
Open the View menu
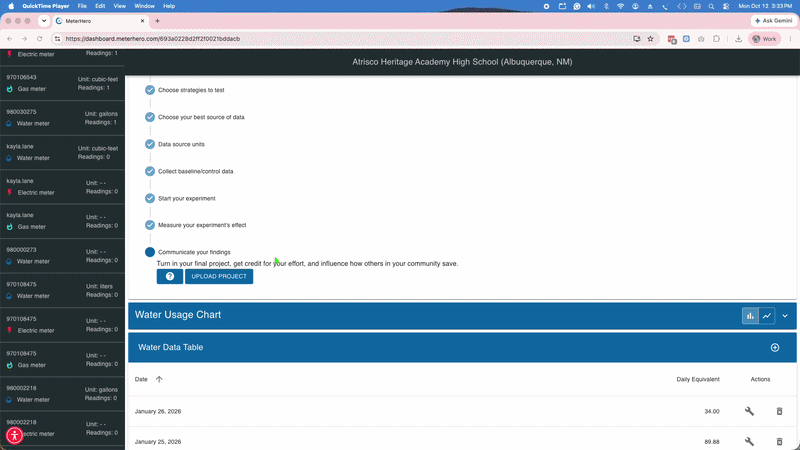pyautogui.click(x=119, y=6)
